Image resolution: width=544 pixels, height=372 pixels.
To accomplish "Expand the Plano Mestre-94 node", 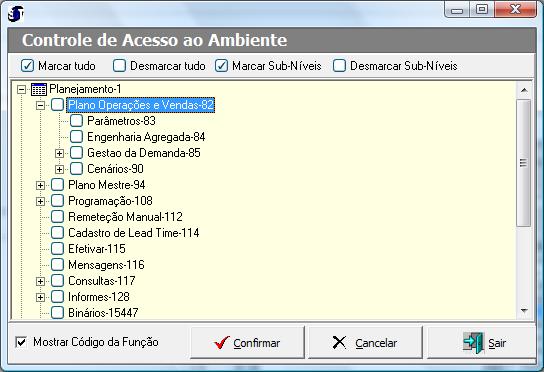I will [40, 185].
